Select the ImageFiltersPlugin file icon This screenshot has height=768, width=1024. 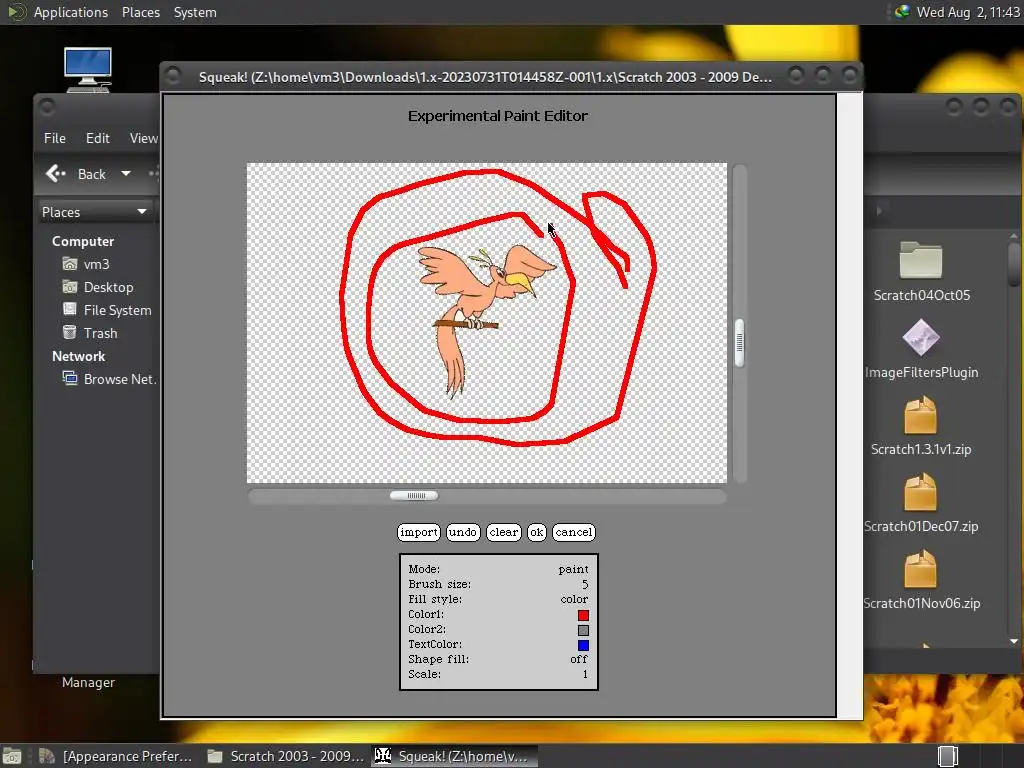(921, 338)
